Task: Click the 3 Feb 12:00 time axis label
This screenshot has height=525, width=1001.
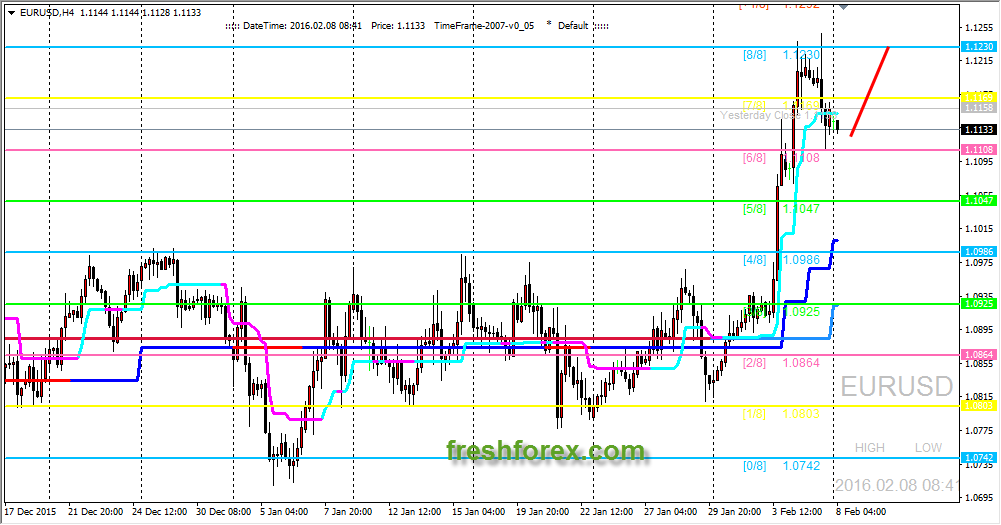Action: coord(796,512)
